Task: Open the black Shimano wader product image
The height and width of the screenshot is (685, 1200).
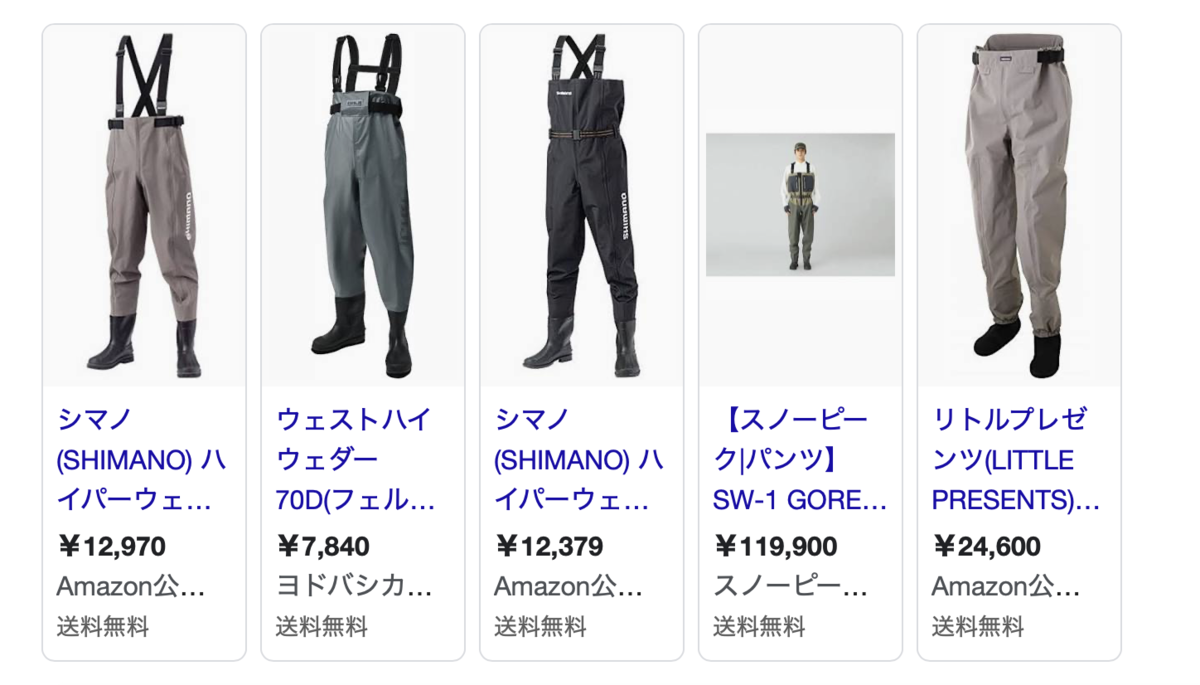Action: 582,205
